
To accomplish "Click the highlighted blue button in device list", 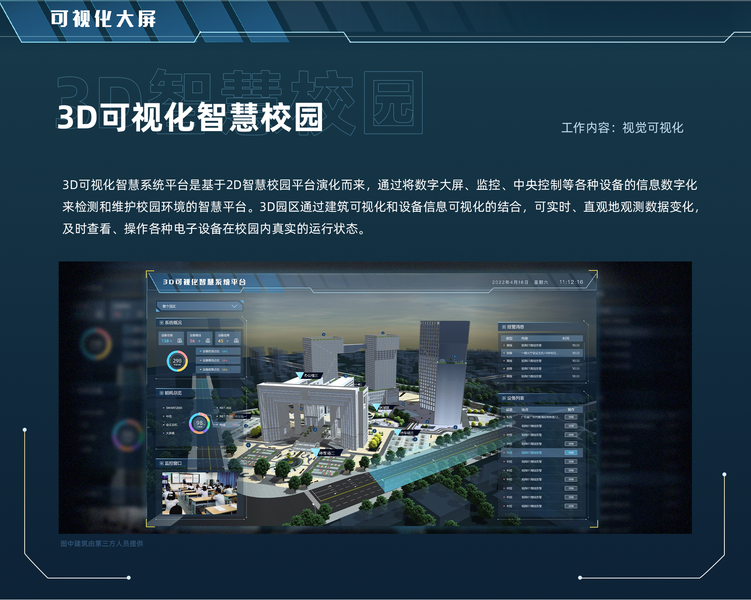I will (x=571, y=453).
